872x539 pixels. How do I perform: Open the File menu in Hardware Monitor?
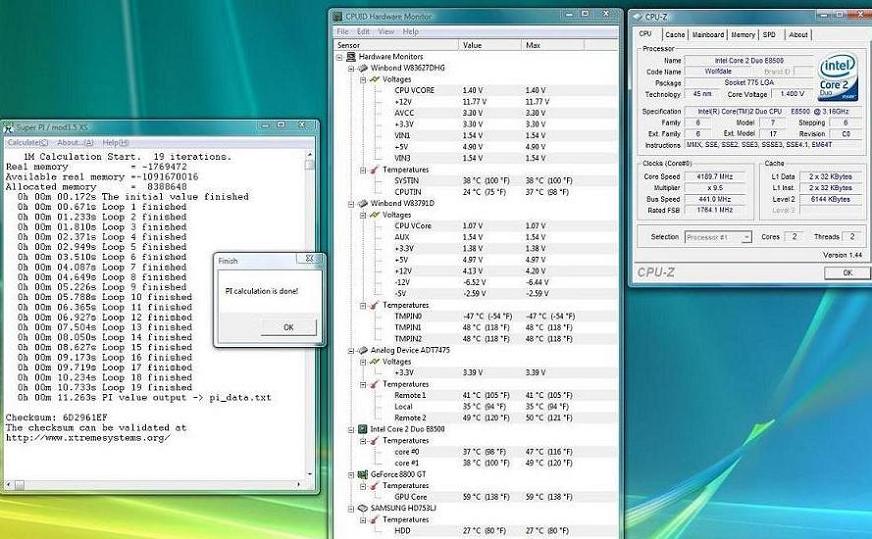tap(343, 32)
